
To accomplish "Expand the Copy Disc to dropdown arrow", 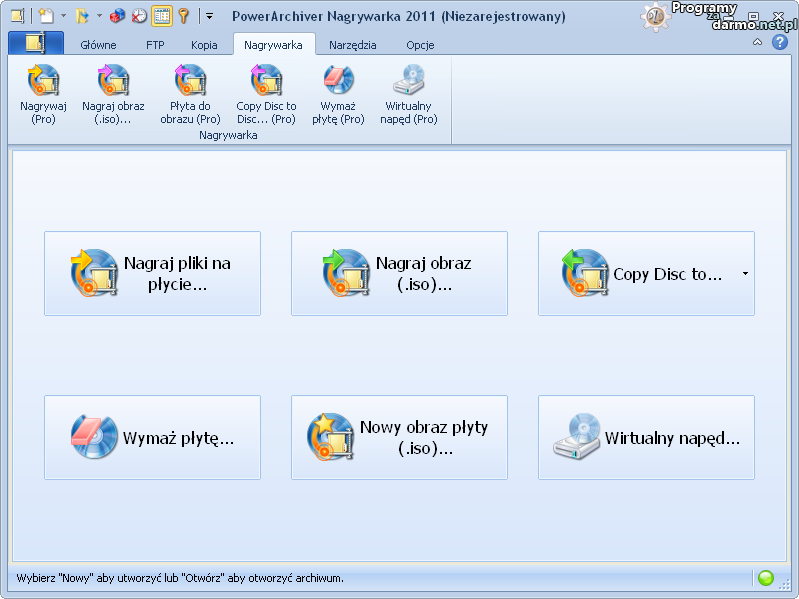I will (x=745, y=274).
